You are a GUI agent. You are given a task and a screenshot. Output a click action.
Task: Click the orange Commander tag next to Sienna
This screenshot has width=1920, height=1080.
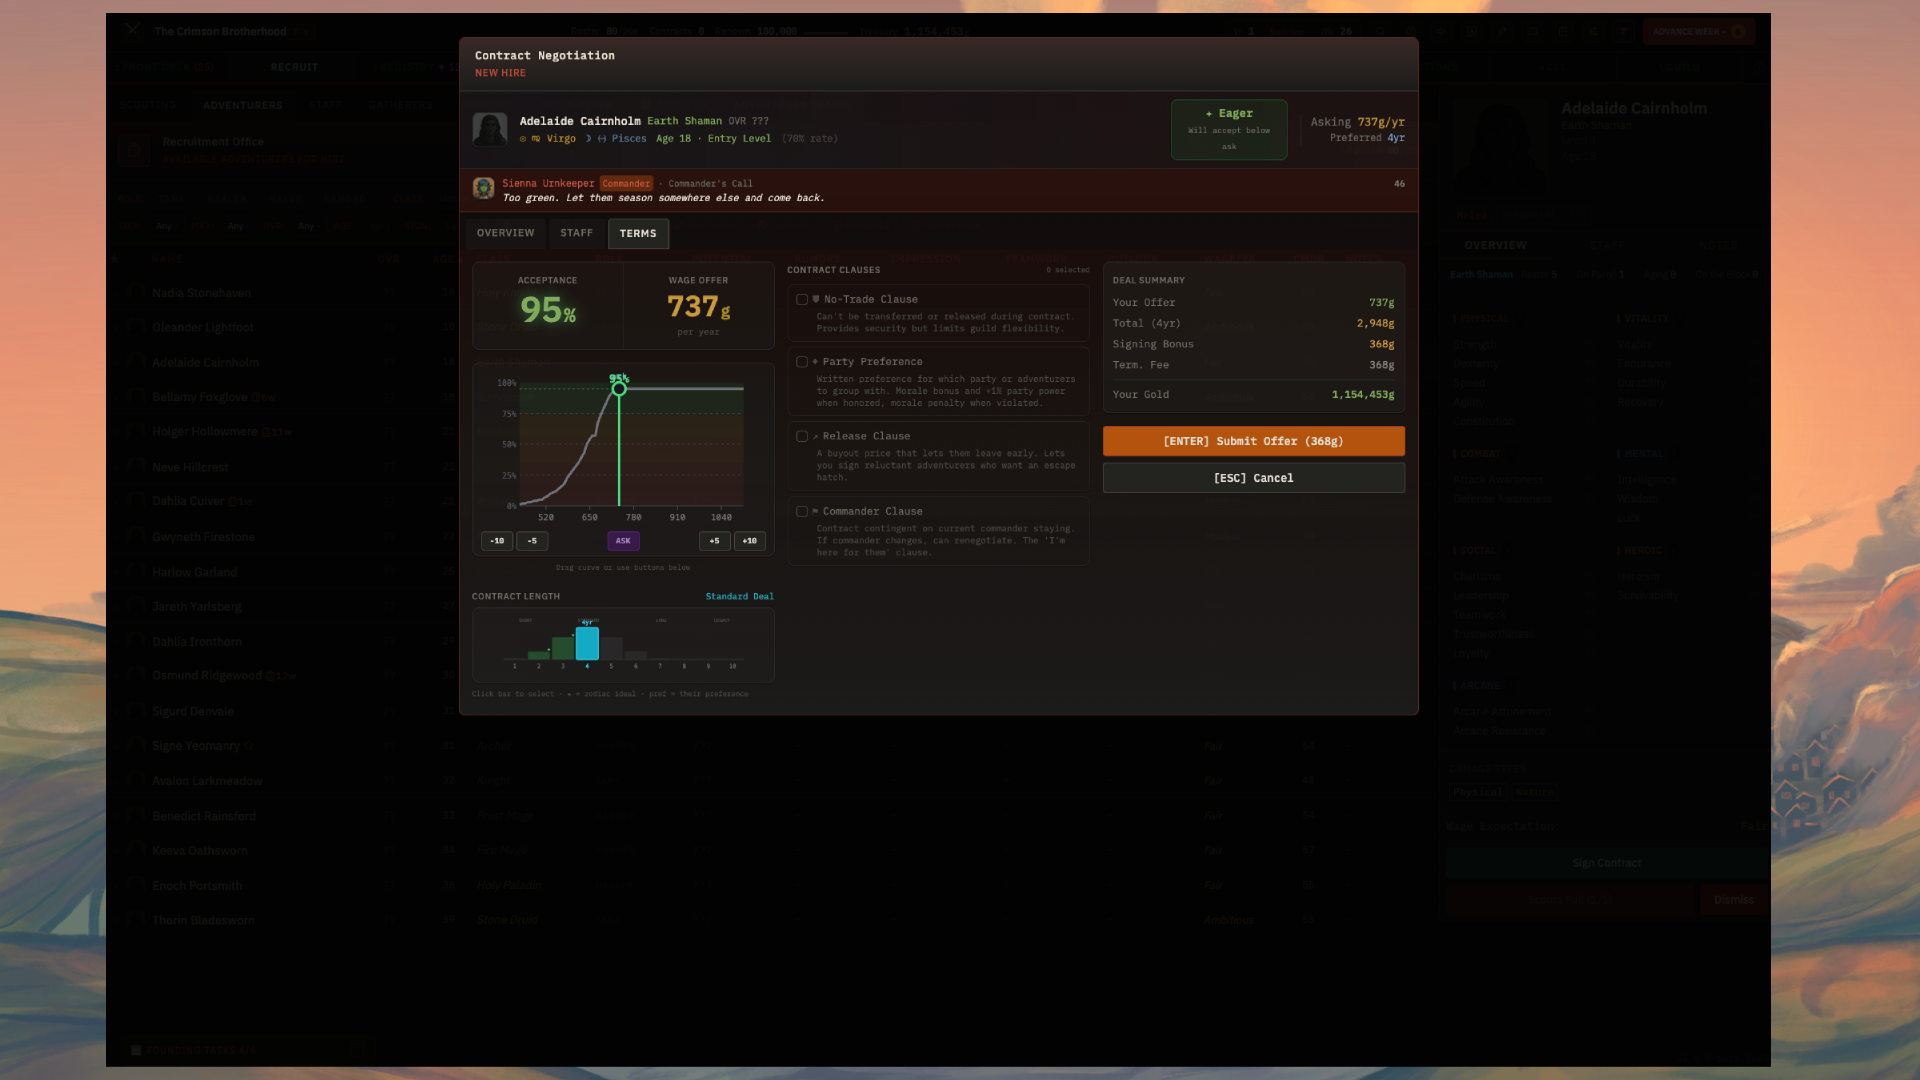[x=626, y=184]
